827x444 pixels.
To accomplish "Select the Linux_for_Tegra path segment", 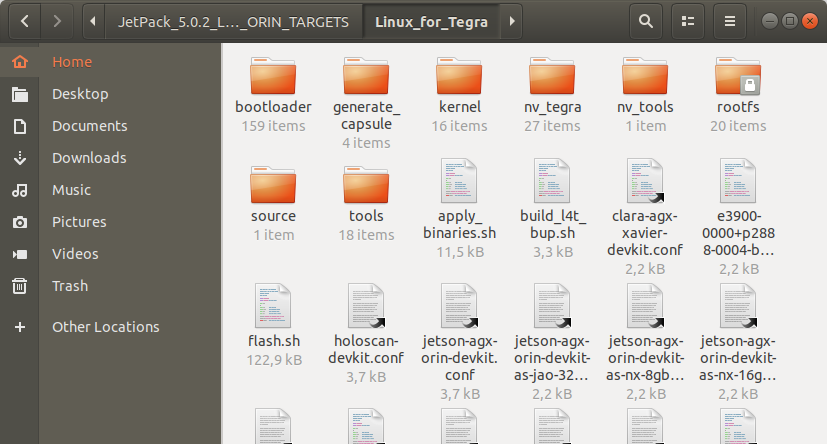I will (431, 22).
